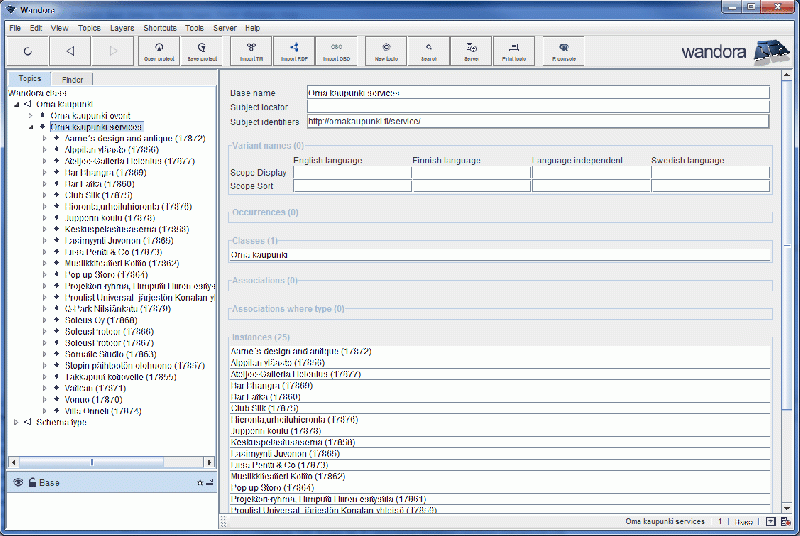Open Pop up Store instance in list
800x536 pixels.
coord(263,487)
